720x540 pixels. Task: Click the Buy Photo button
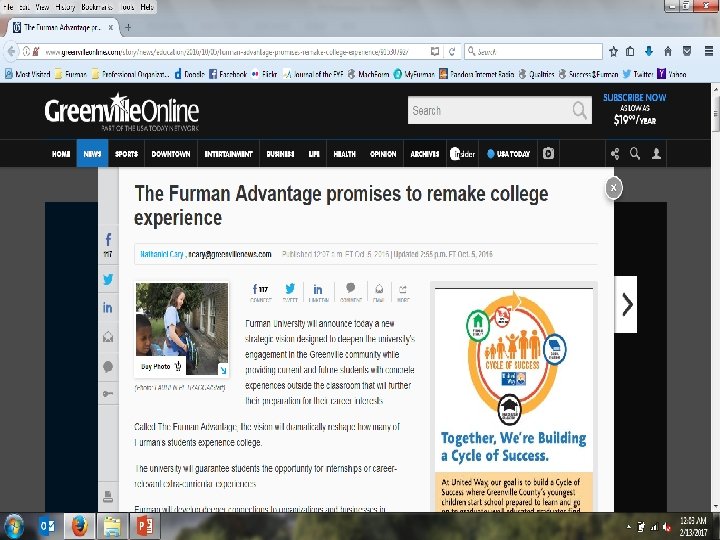[161, 366]
